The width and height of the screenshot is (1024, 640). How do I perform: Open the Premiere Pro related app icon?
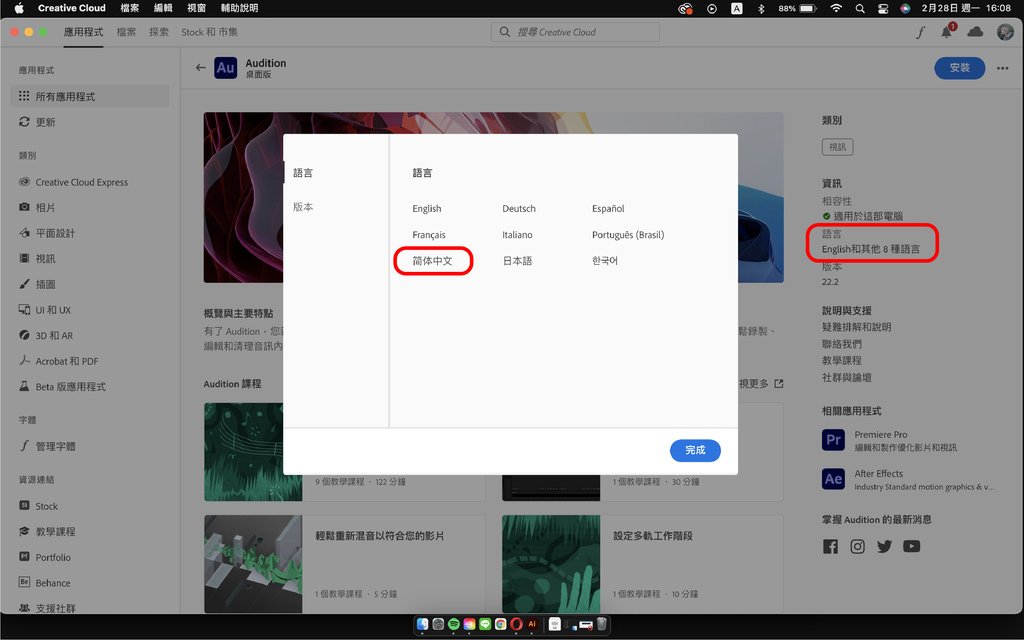click(833, 440)
